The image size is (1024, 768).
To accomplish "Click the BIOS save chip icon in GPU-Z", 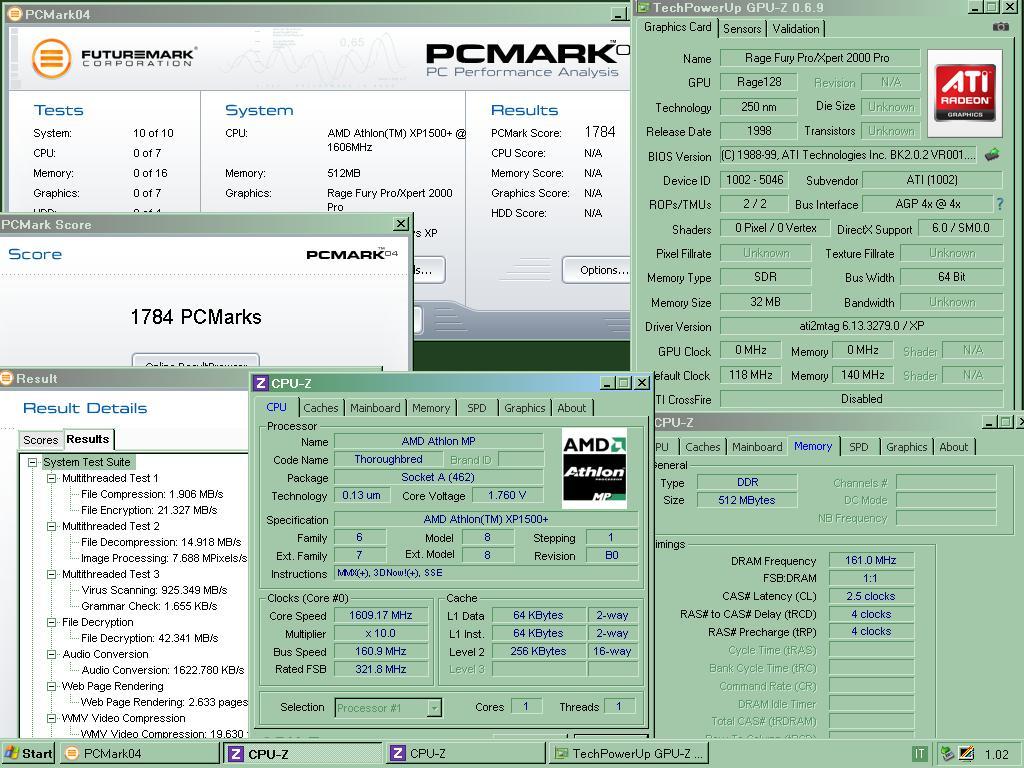I will tap(992, 155).
